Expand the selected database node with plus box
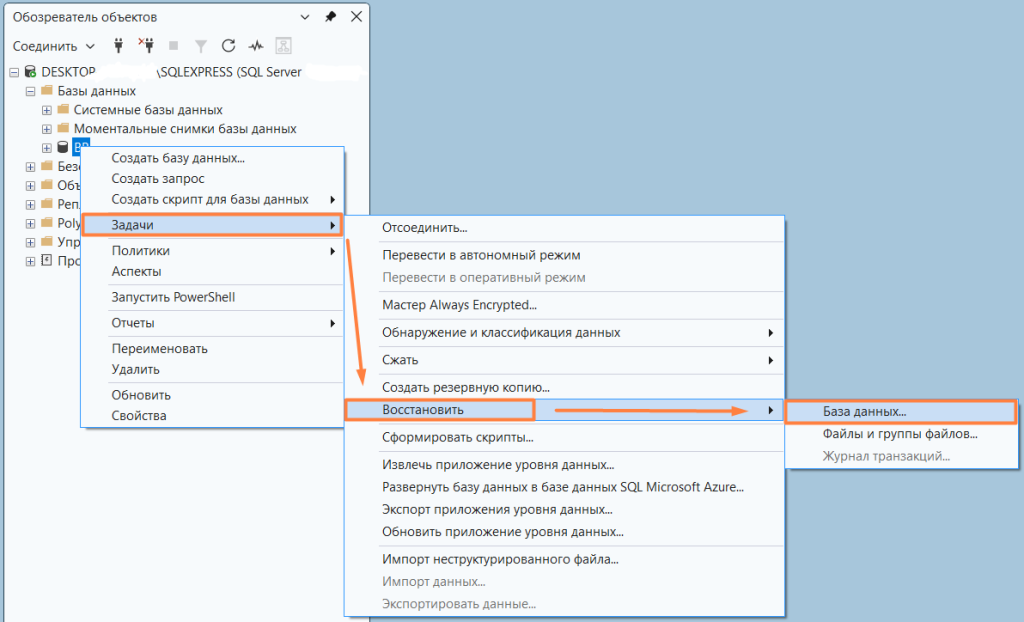Viewport: 1024px width, 622px height. (x=46, y=148)
